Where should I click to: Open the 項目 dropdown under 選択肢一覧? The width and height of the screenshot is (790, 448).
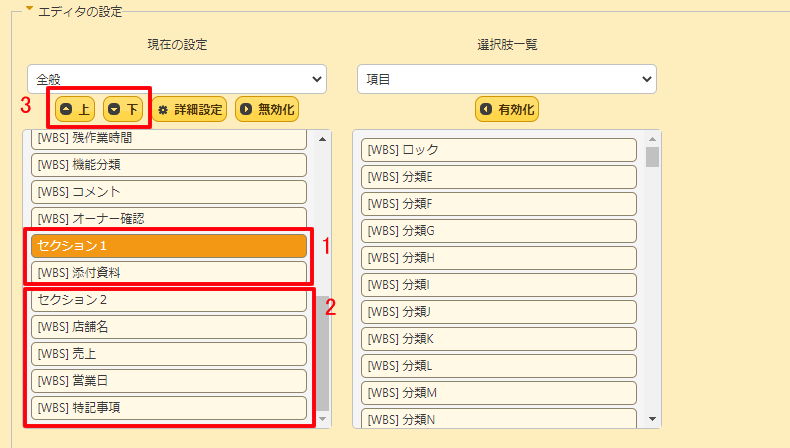pos(507,79)
